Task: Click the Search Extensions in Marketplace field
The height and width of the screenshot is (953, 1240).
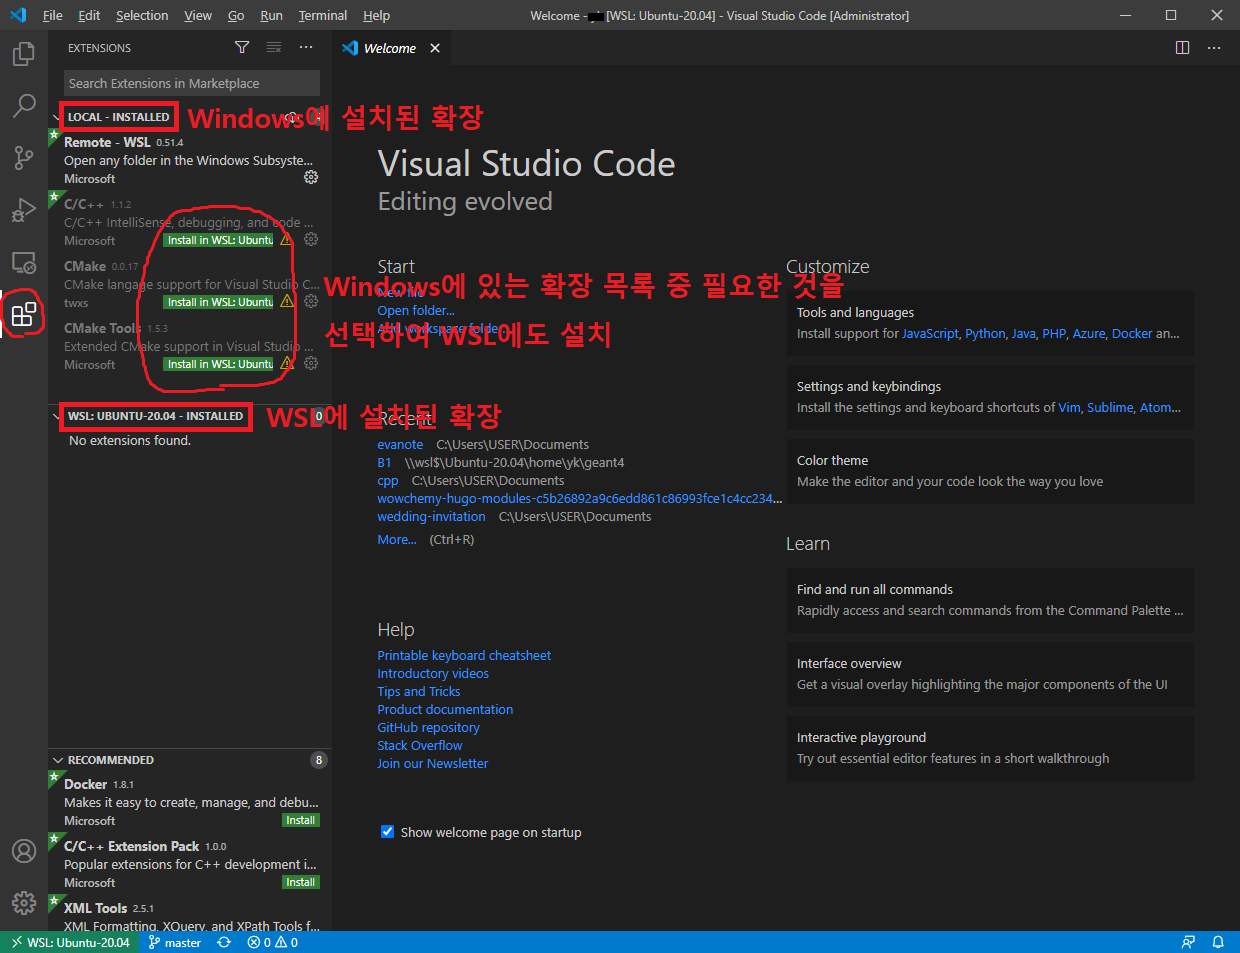Action: (191, 84)
